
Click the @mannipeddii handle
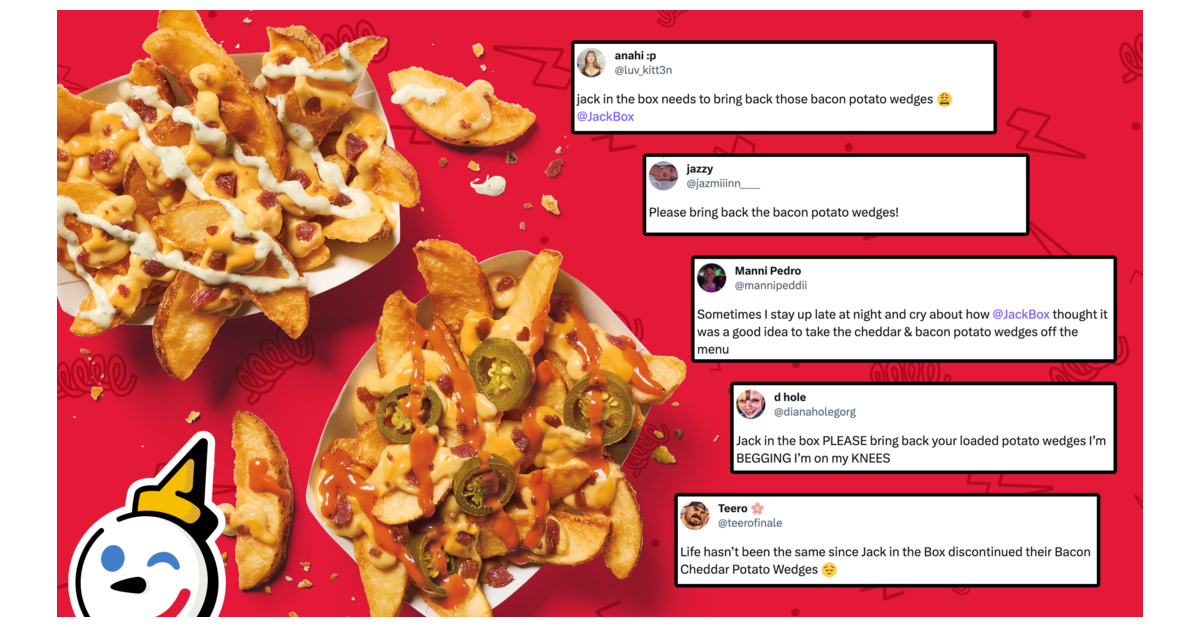771,285
